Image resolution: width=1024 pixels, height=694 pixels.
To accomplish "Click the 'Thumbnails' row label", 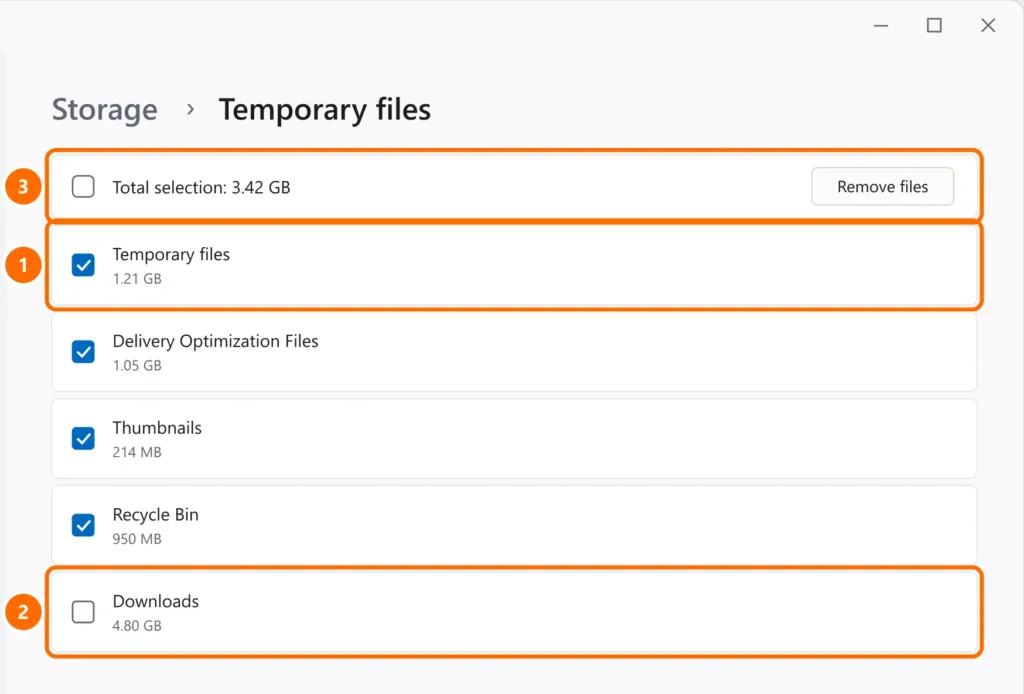I will pos(157,428).
